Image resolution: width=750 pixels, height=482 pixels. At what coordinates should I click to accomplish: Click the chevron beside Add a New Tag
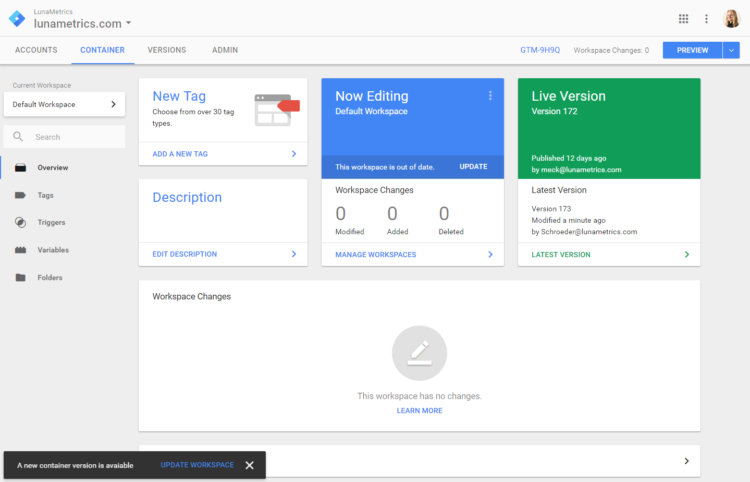(x=294, y=153)
